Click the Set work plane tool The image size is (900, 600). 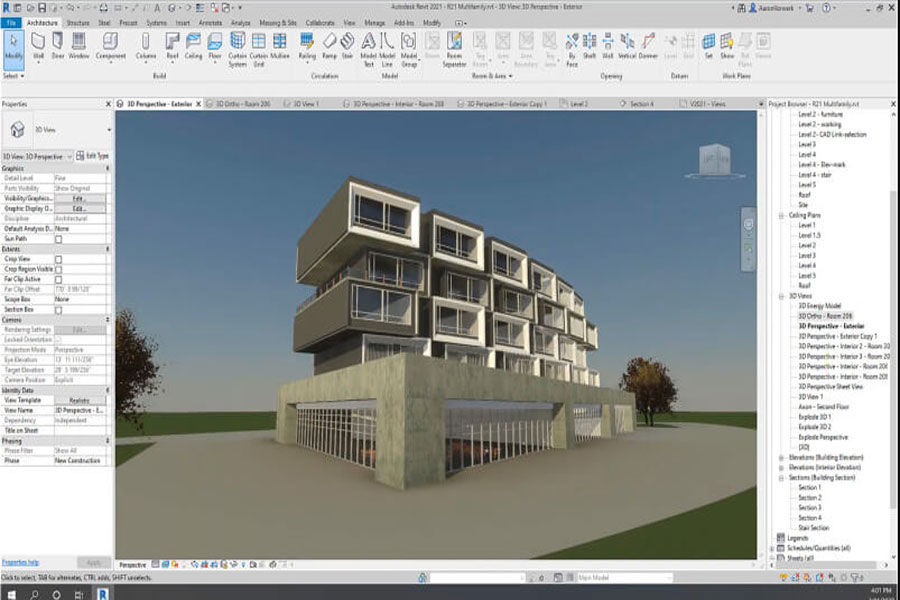[709, 46]
